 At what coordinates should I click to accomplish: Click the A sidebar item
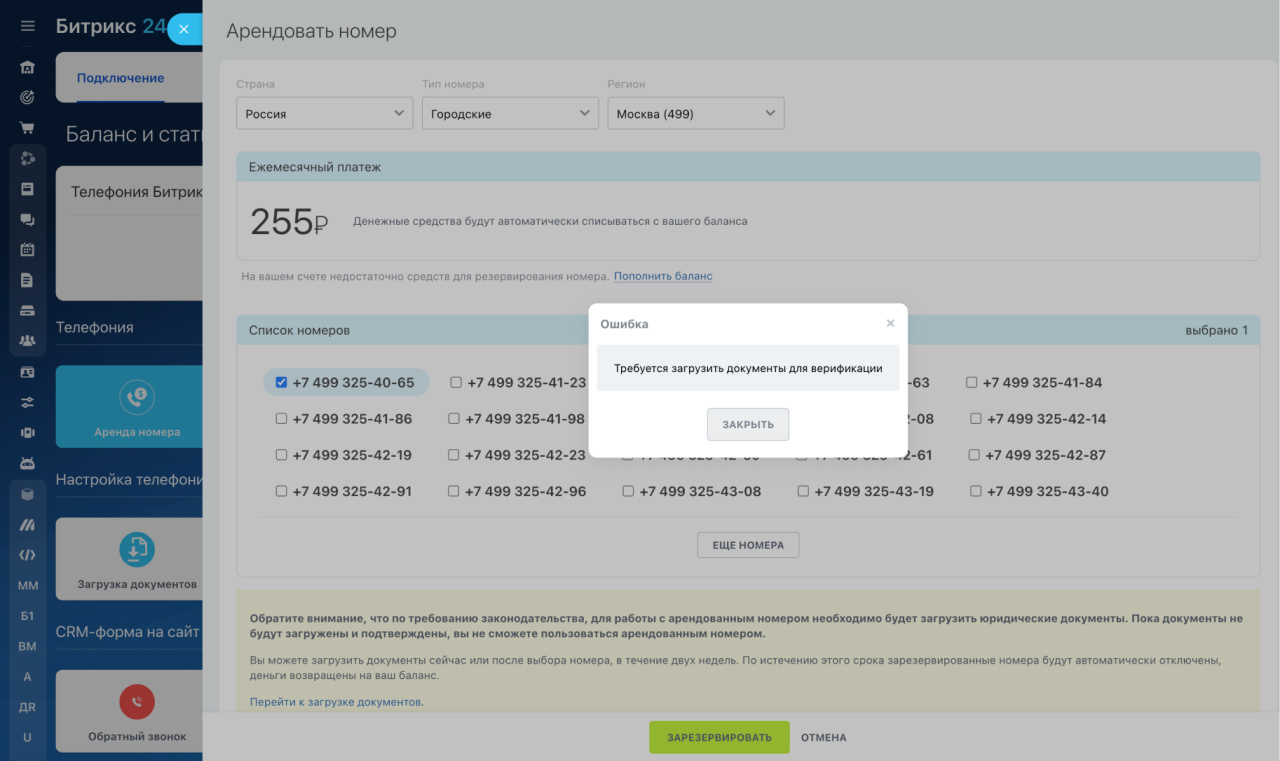click(x=27, y=677)
